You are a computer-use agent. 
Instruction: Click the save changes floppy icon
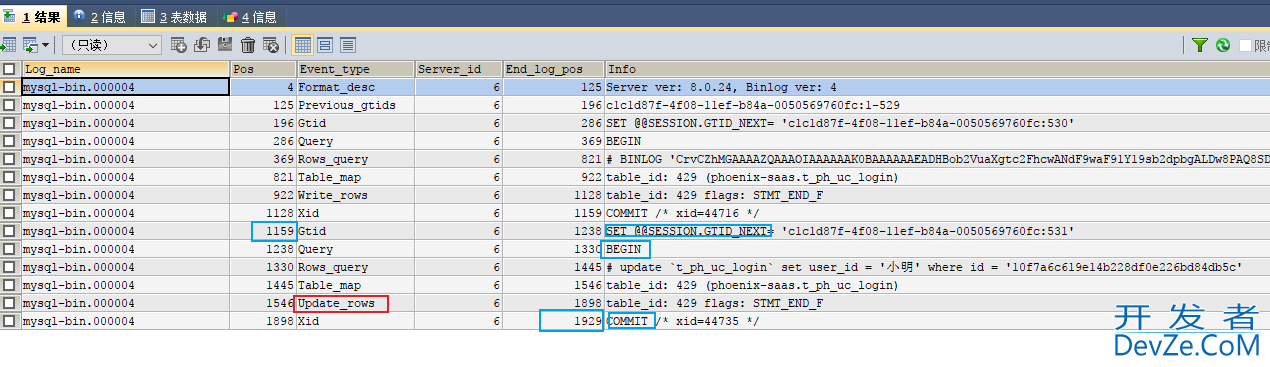(225, 45)
